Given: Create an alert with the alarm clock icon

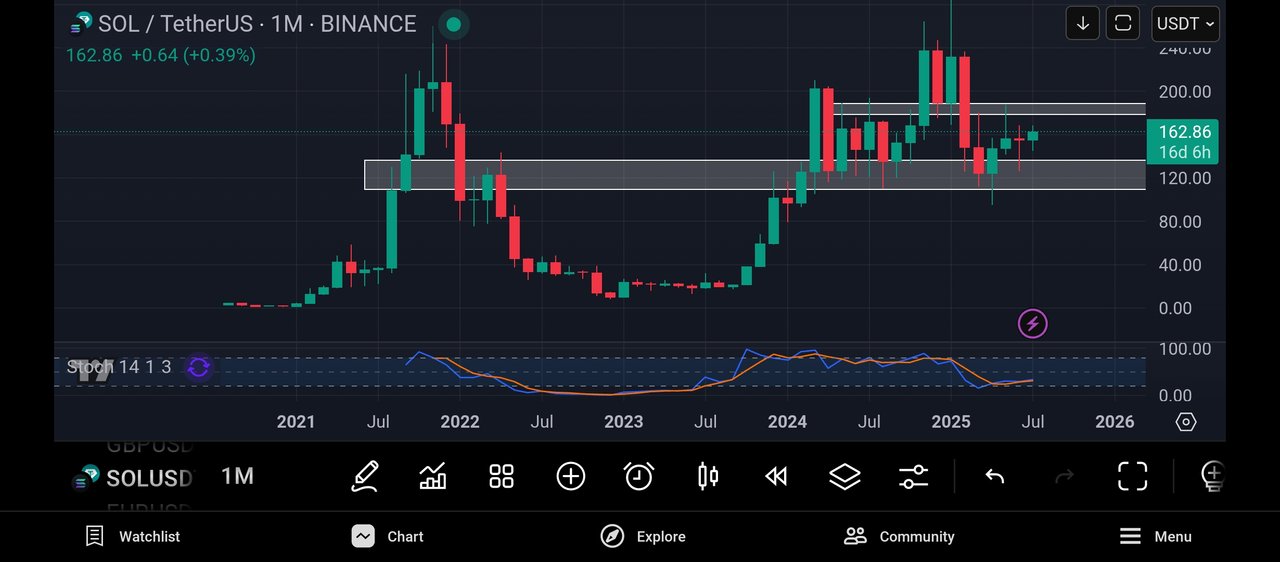Looking at the screenshot, I should (x=639, y=476).
